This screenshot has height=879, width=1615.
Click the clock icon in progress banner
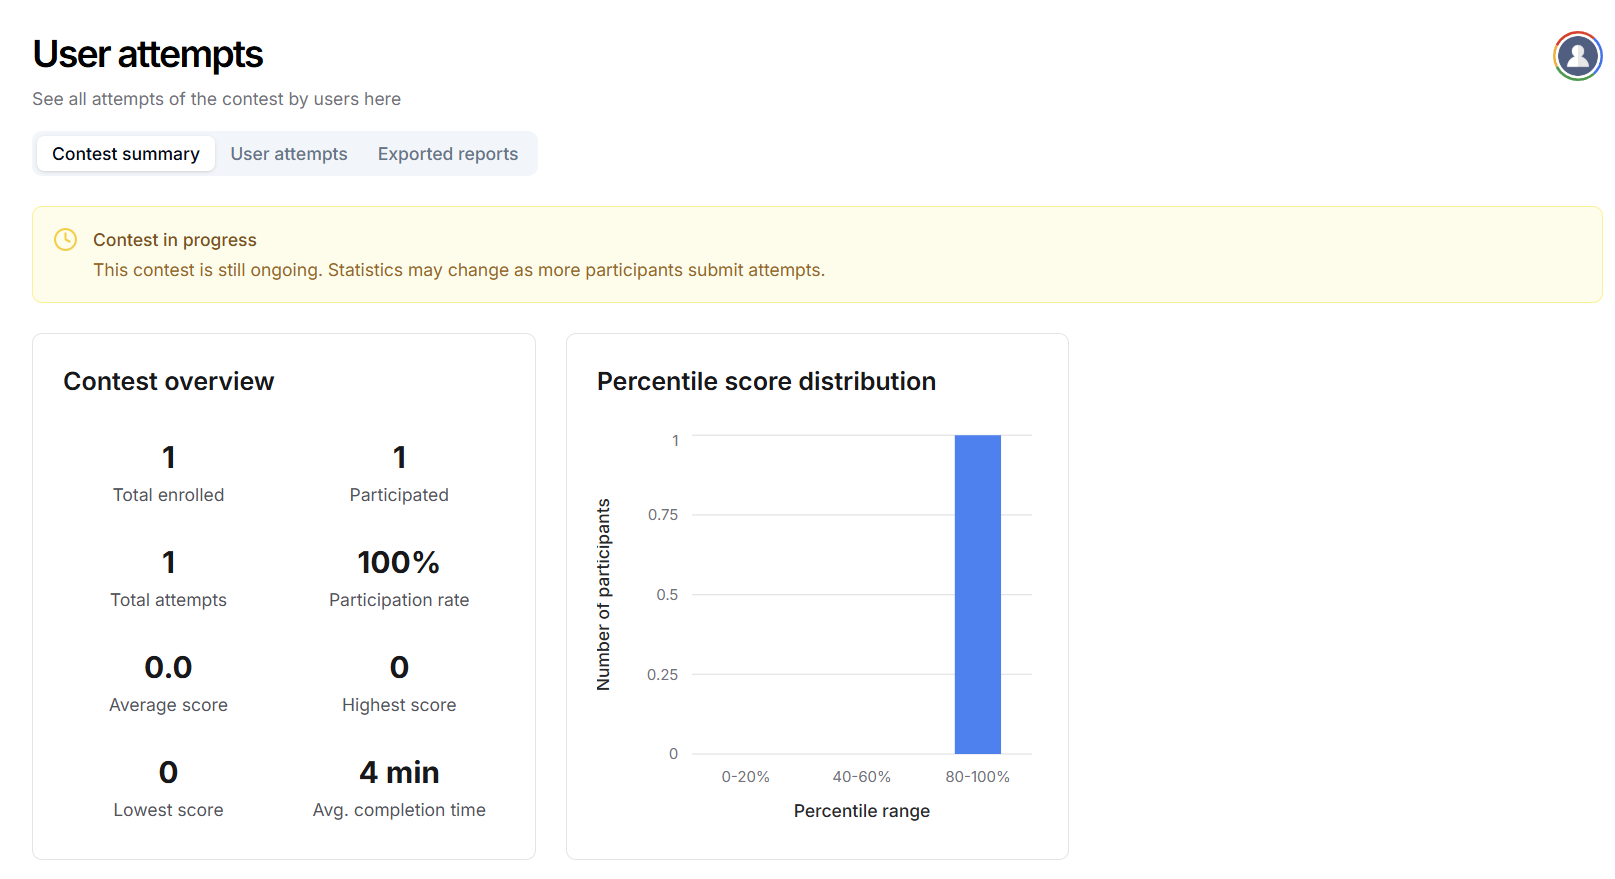click(65, 240)
